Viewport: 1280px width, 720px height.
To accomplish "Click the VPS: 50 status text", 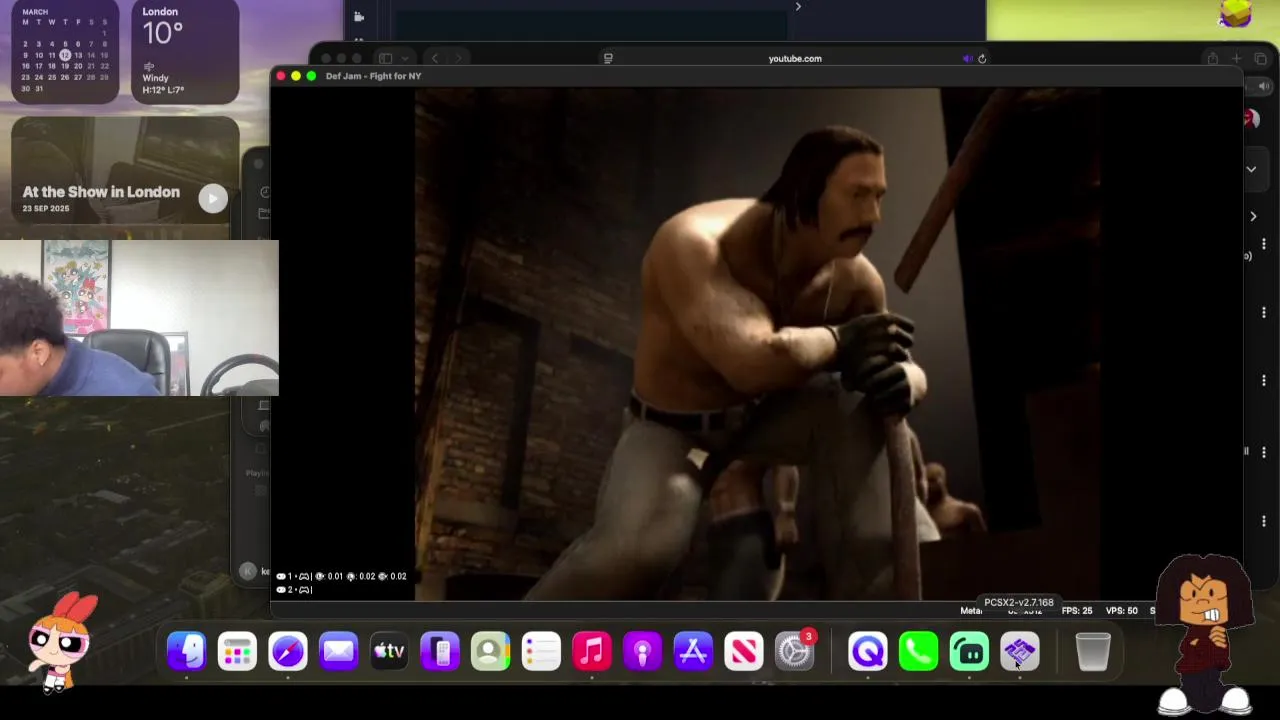I will point(1121,611).
